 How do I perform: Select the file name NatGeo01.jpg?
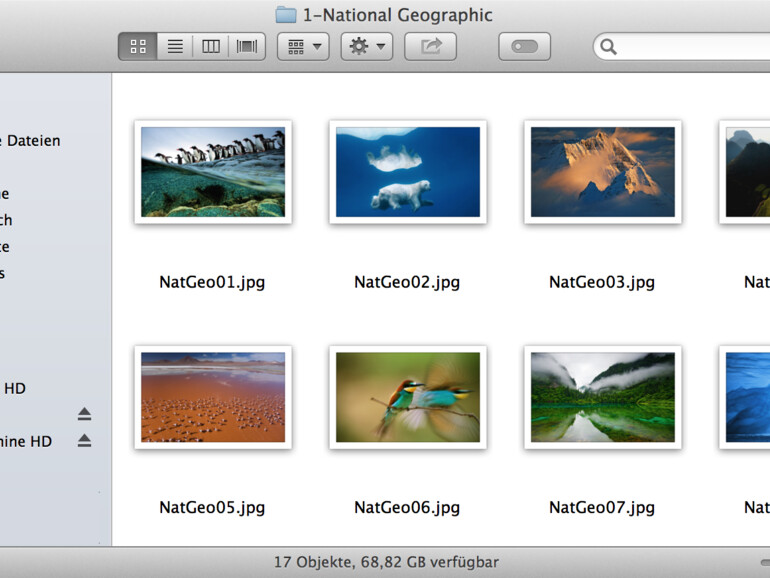pyautogui.click(x=212, y=282)
